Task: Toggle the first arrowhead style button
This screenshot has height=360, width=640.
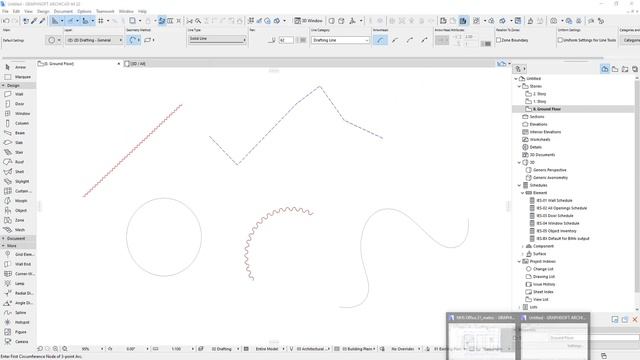Action: coord(380,40)
